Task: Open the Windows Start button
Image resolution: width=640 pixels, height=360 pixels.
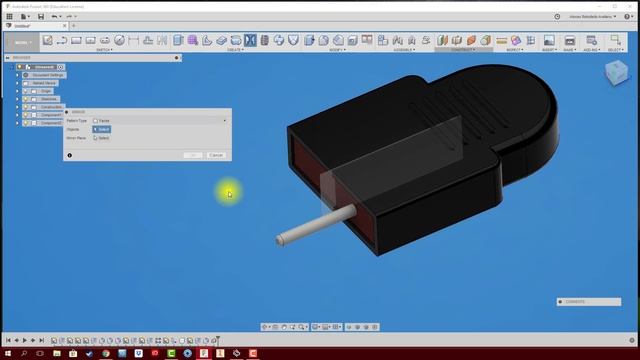Action: click(x=7, y=353)
